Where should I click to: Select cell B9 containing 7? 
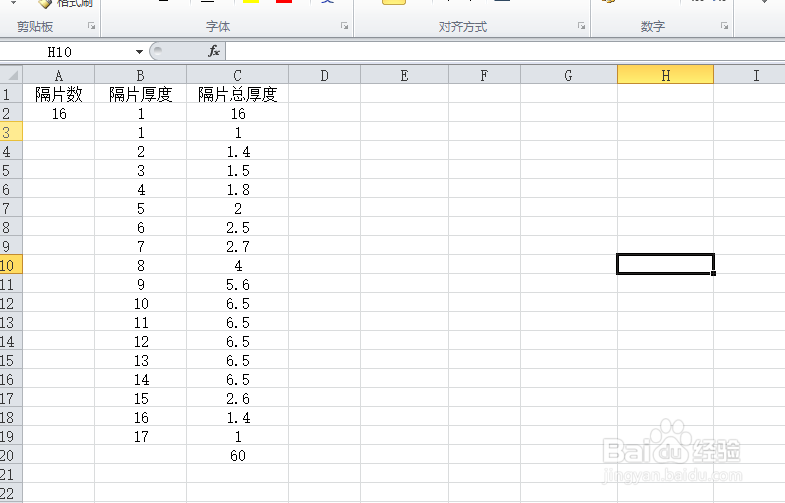coord(141,246)
